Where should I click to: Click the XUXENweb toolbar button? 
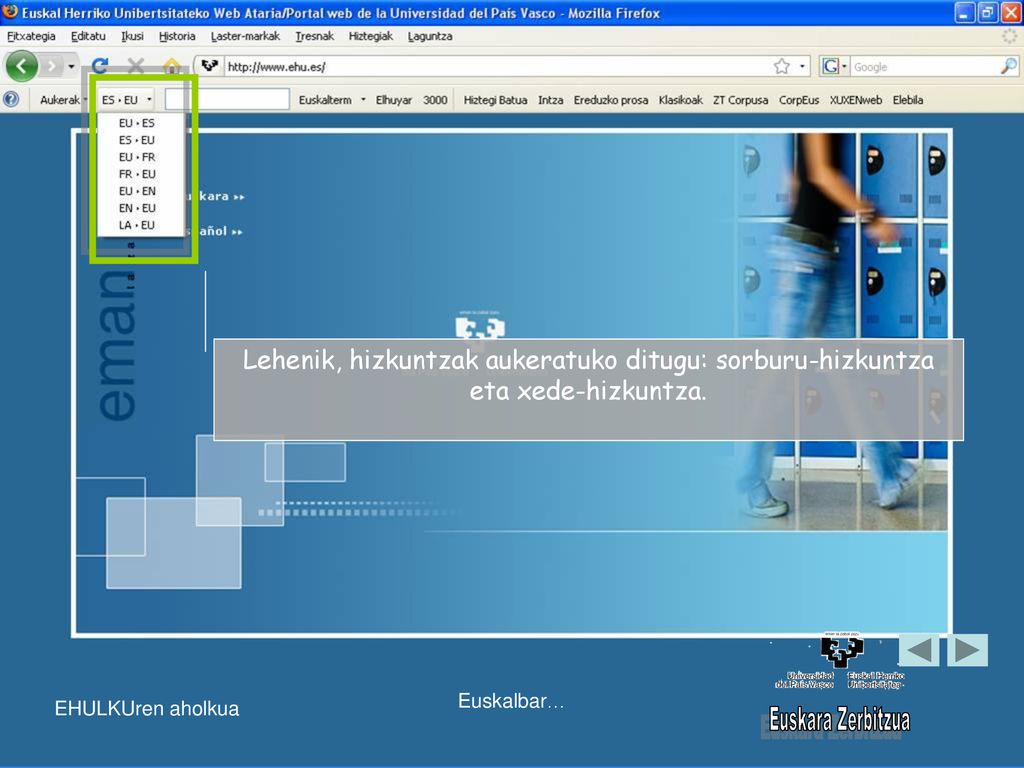pyautogui.click(x=856, y=100)
